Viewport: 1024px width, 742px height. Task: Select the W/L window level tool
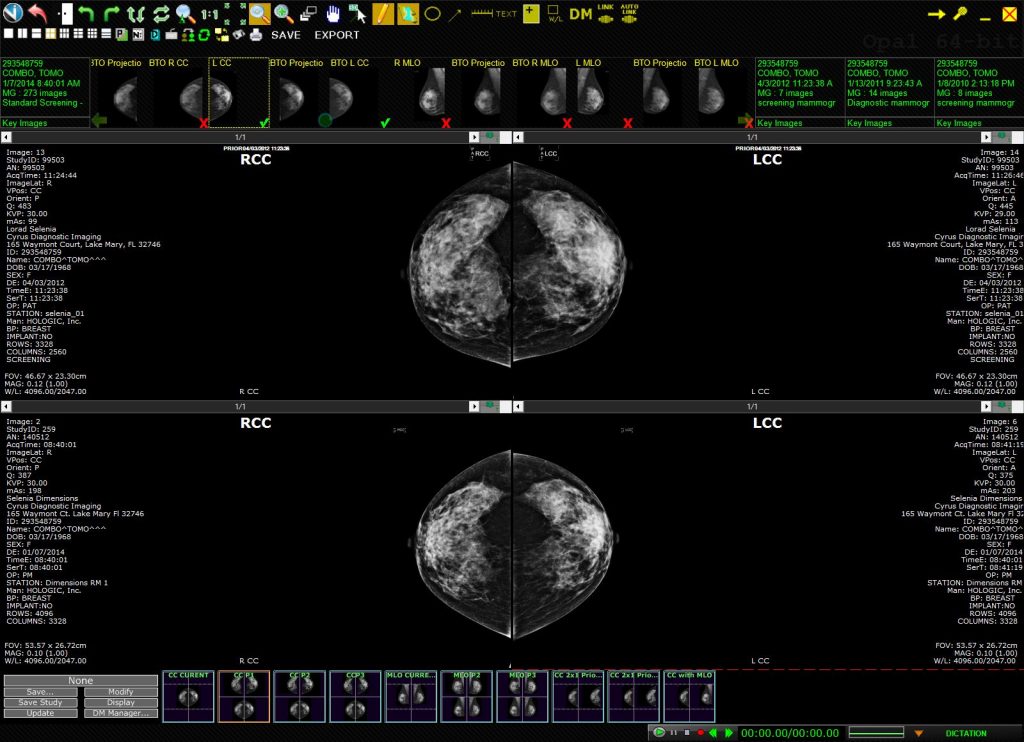point(553,14)
